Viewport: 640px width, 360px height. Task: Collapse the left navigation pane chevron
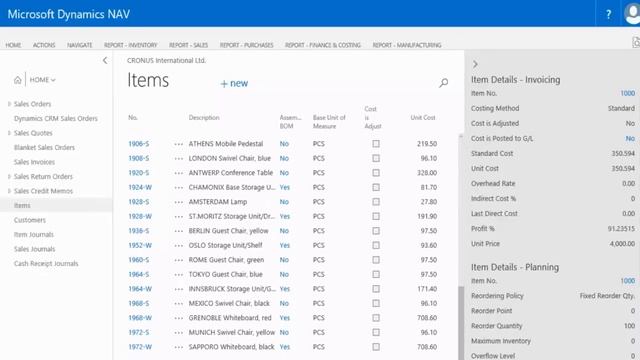point(105,60)
